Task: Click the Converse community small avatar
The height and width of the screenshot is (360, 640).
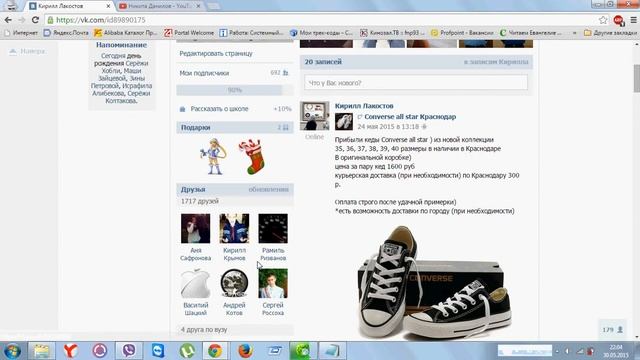Action: (x=344, y=122)
